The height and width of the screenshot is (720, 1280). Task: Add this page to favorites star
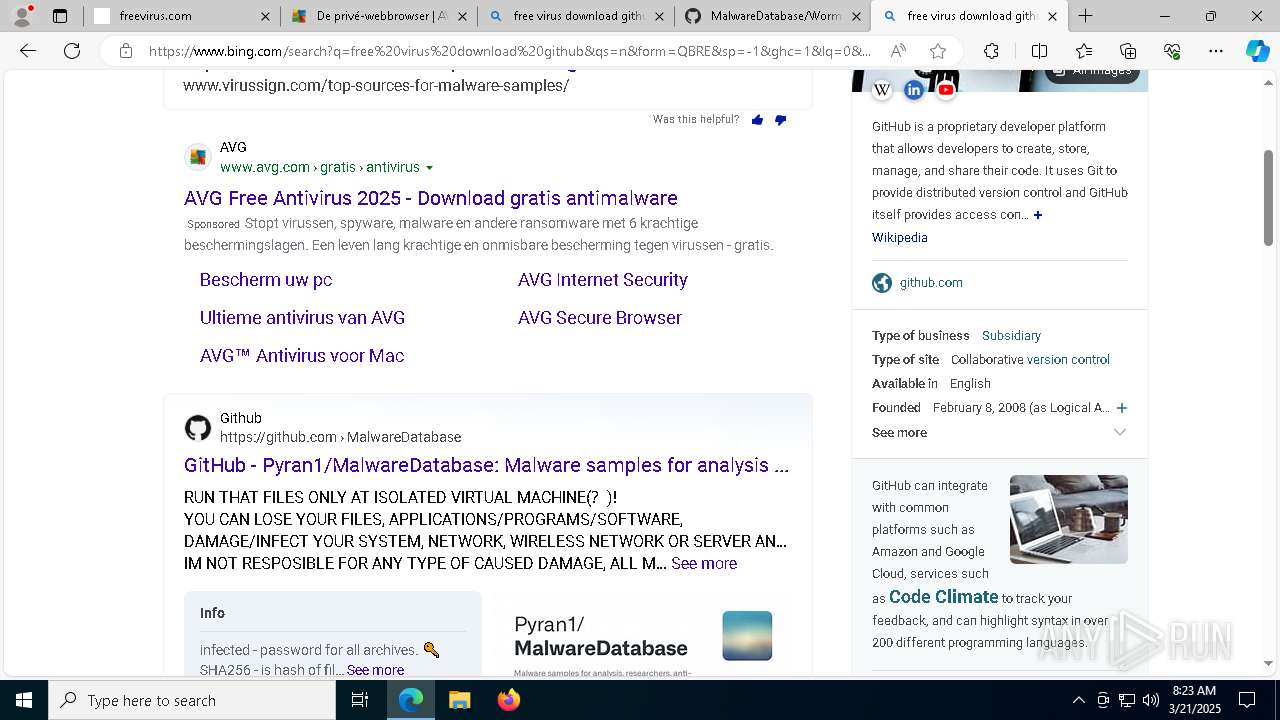[937, 51]
